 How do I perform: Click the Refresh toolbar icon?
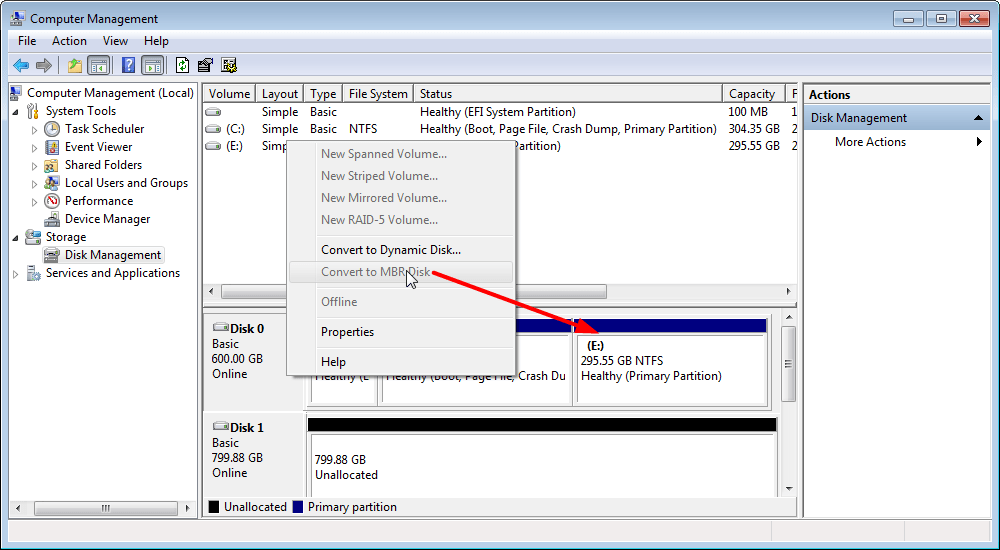click(182, 65)
